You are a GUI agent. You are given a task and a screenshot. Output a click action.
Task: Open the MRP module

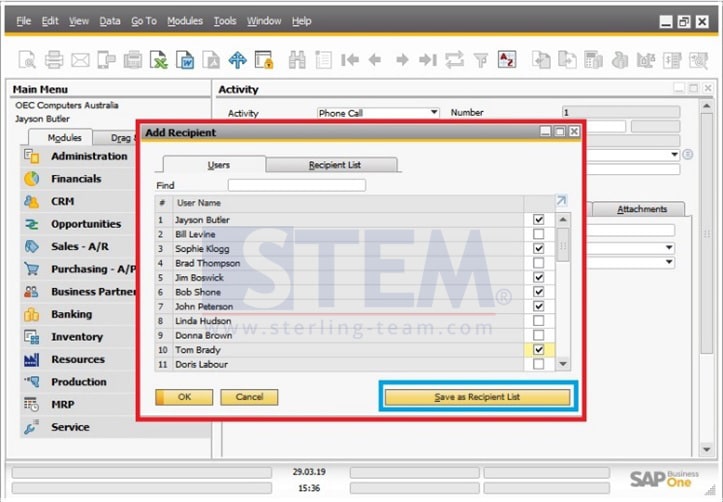pyautogui.click(x=63, y=405)
